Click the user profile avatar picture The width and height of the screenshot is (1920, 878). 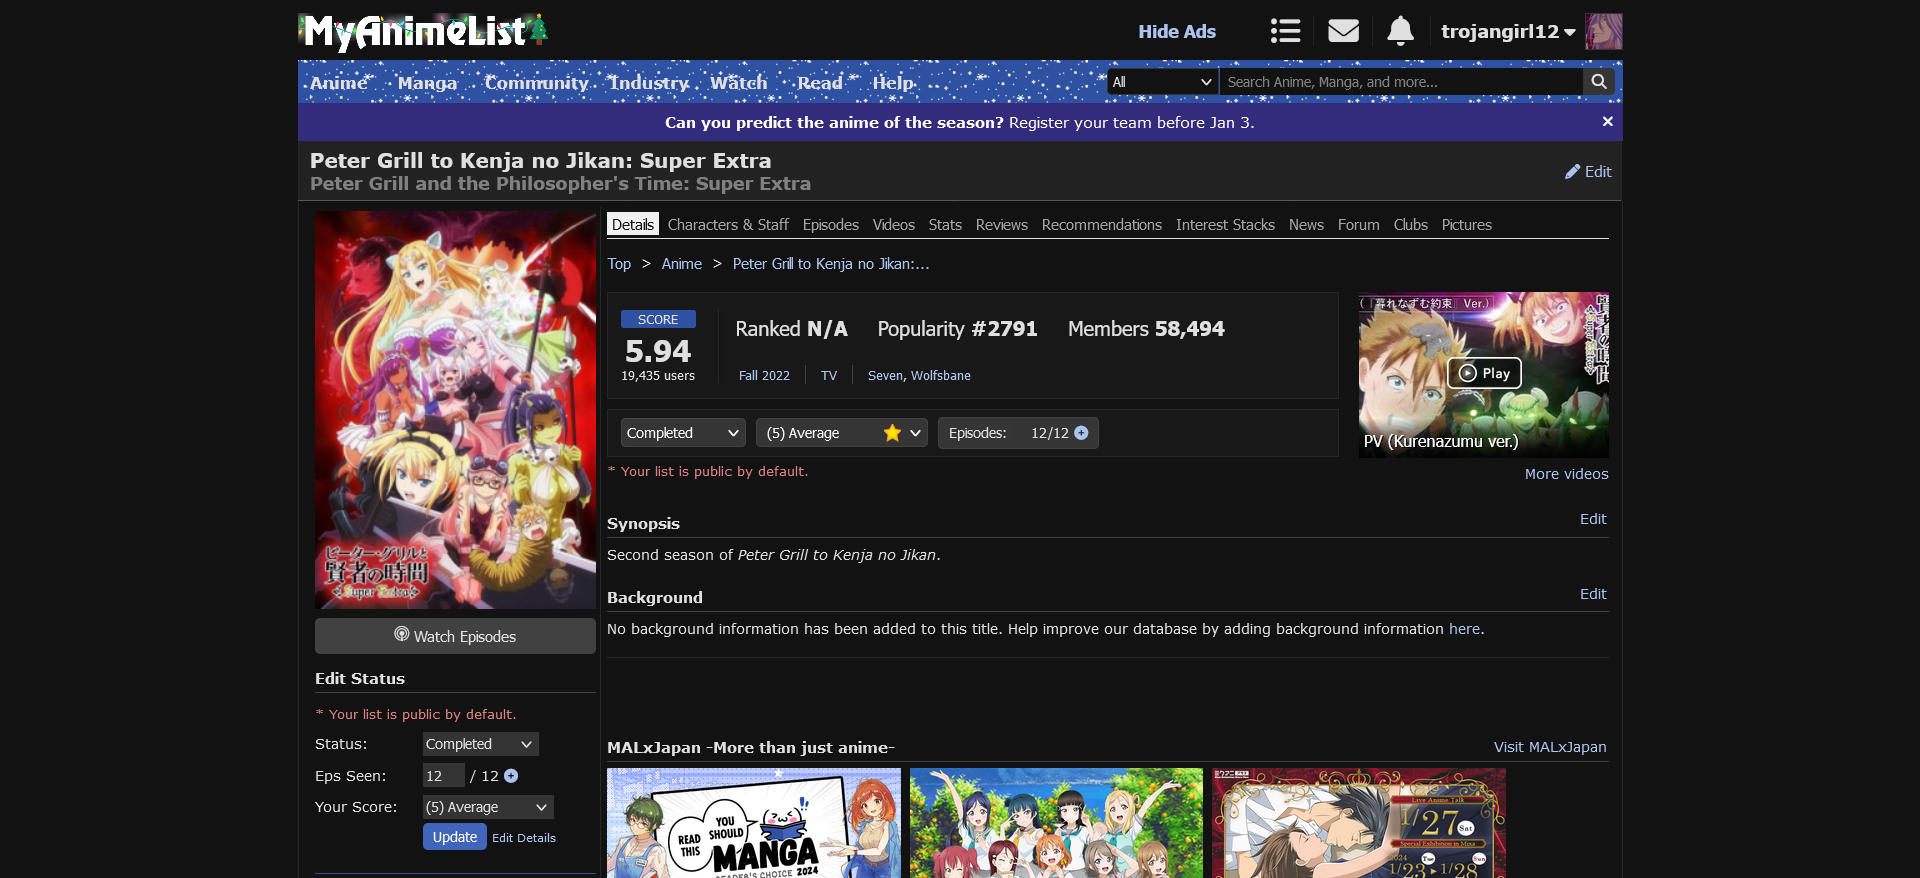coord(1603,31)
